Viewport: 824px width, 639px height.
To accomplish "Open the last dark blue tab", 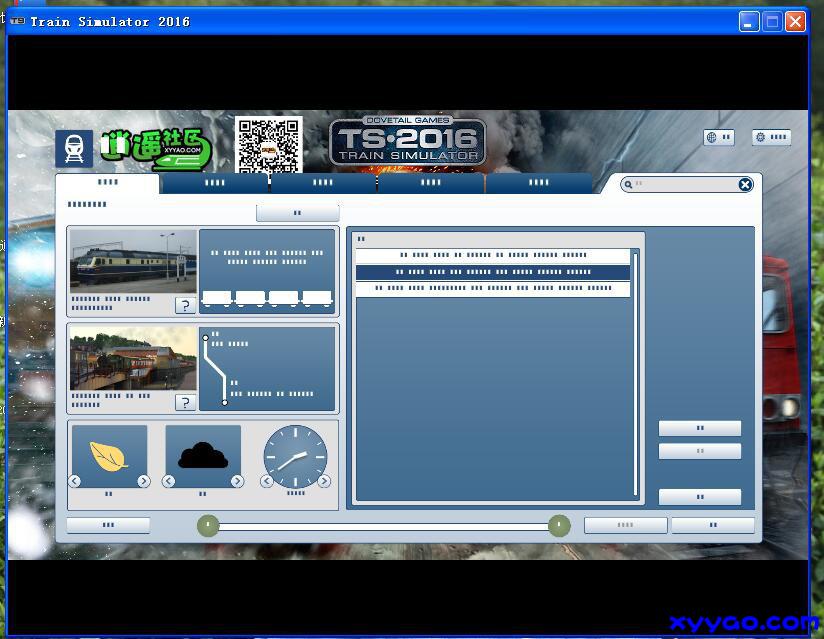I will [x=539, y=183].
